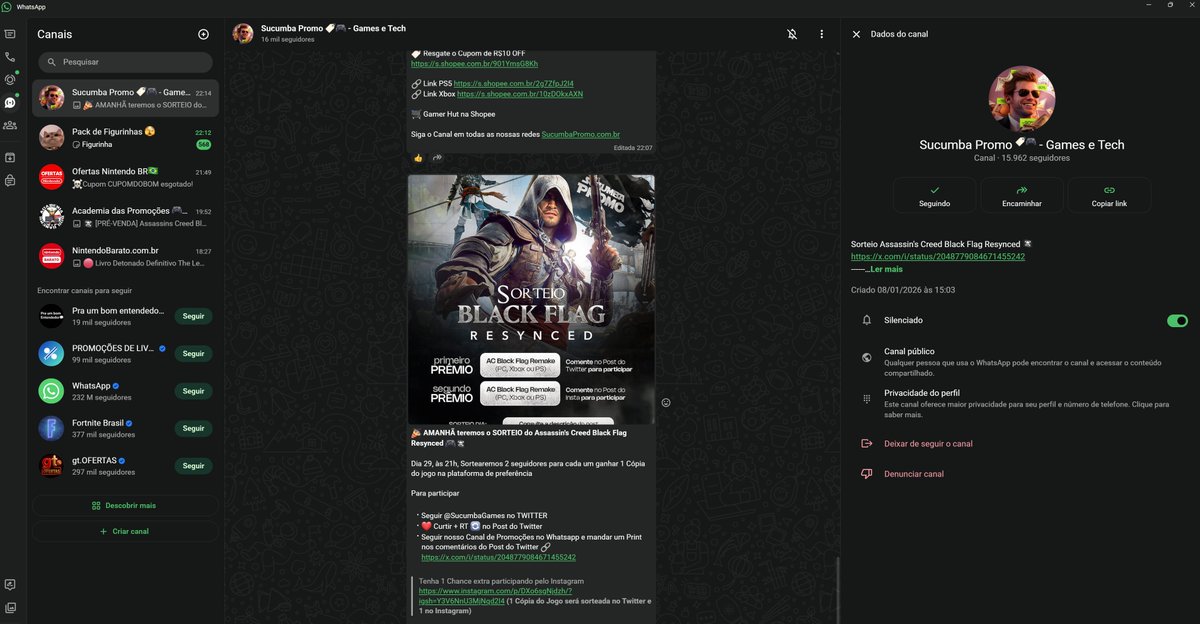Click the Criar canal button
Image resolution: width=1200 pixels, height=624 pixels.
[x=125, y=531]
